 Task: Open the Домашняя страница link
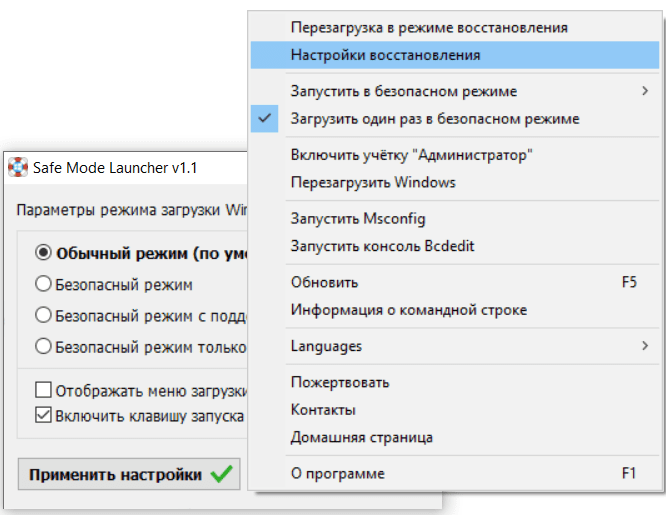[x=361, y=438]
